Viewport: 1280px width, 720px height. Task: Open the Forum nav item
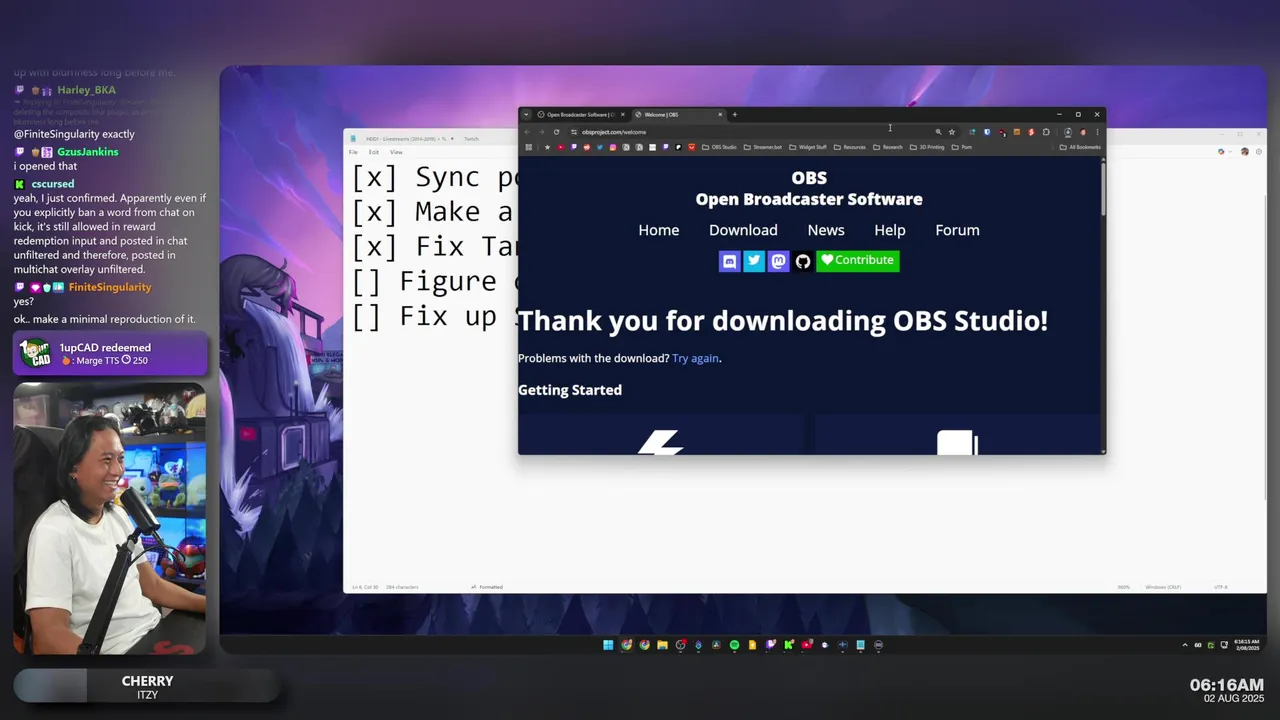pos(957,230)
